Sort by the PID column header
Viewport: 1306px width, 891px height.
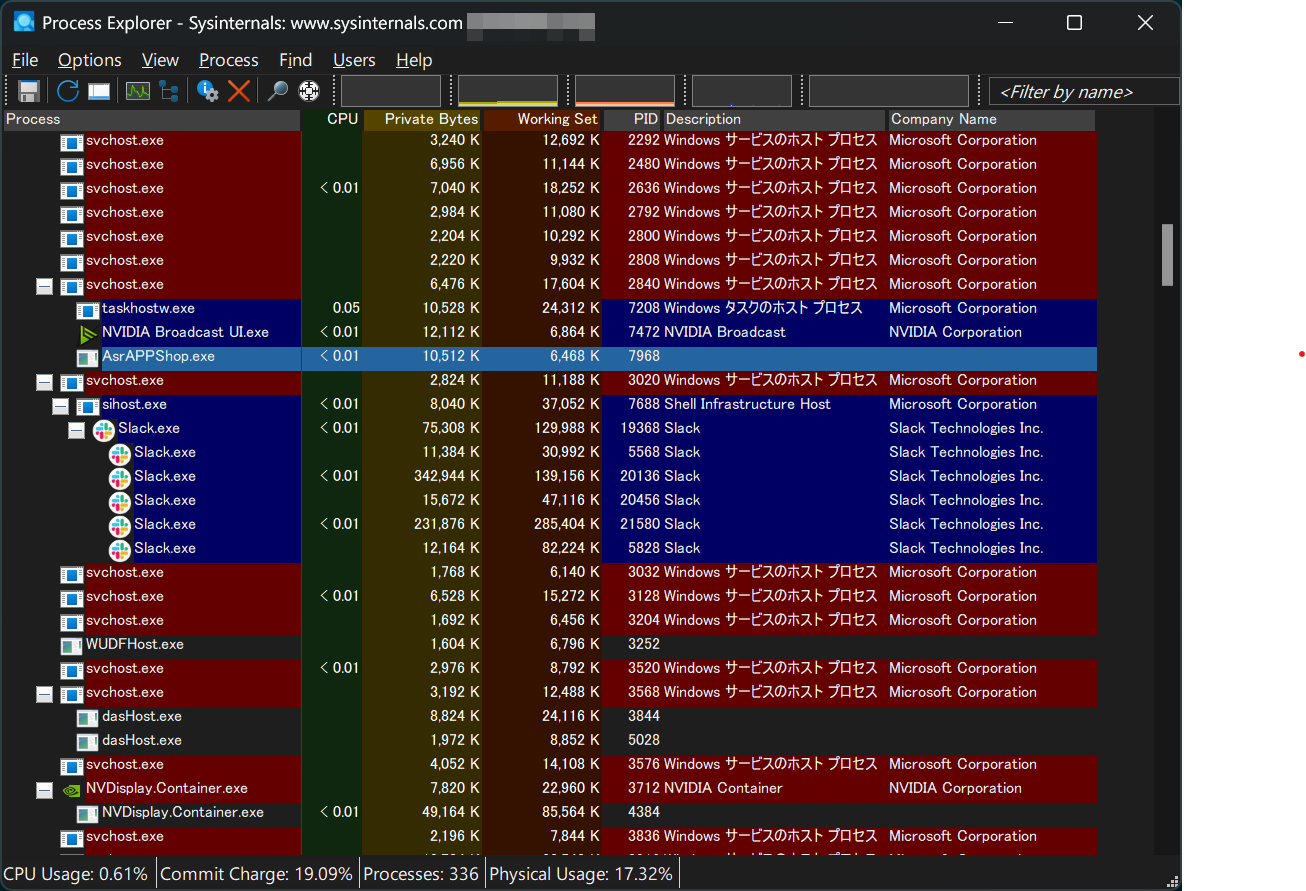pyautogui.click(x=632, y=119)
